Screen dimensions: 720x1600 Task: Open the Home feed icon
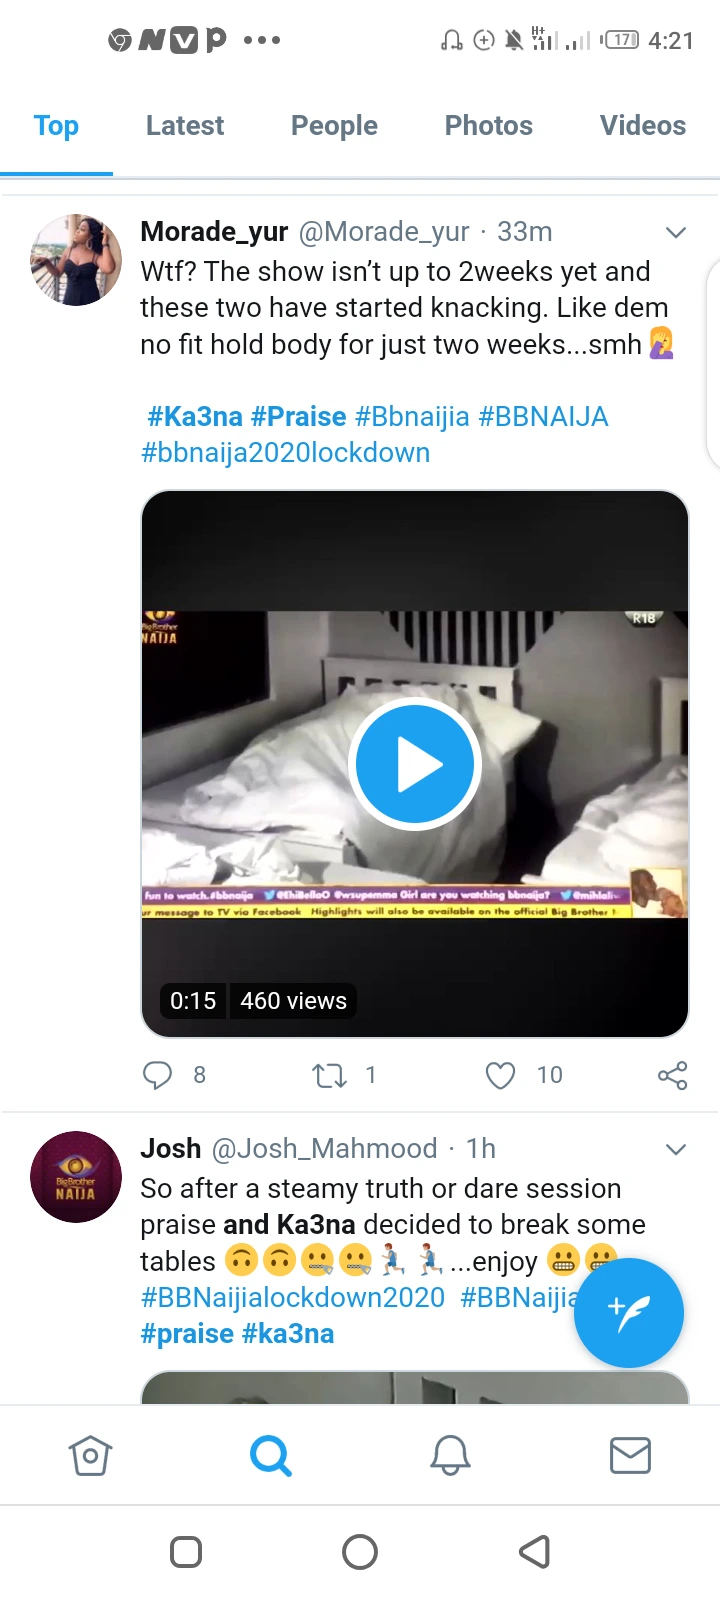90,1455
